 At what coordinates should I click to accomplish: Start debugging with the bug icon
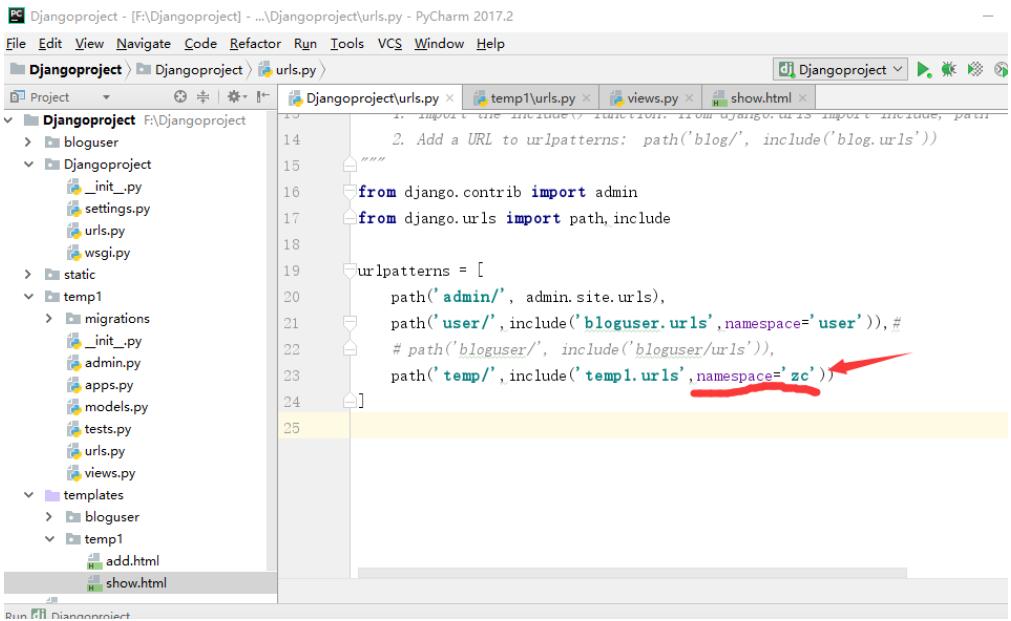(948, 70)
